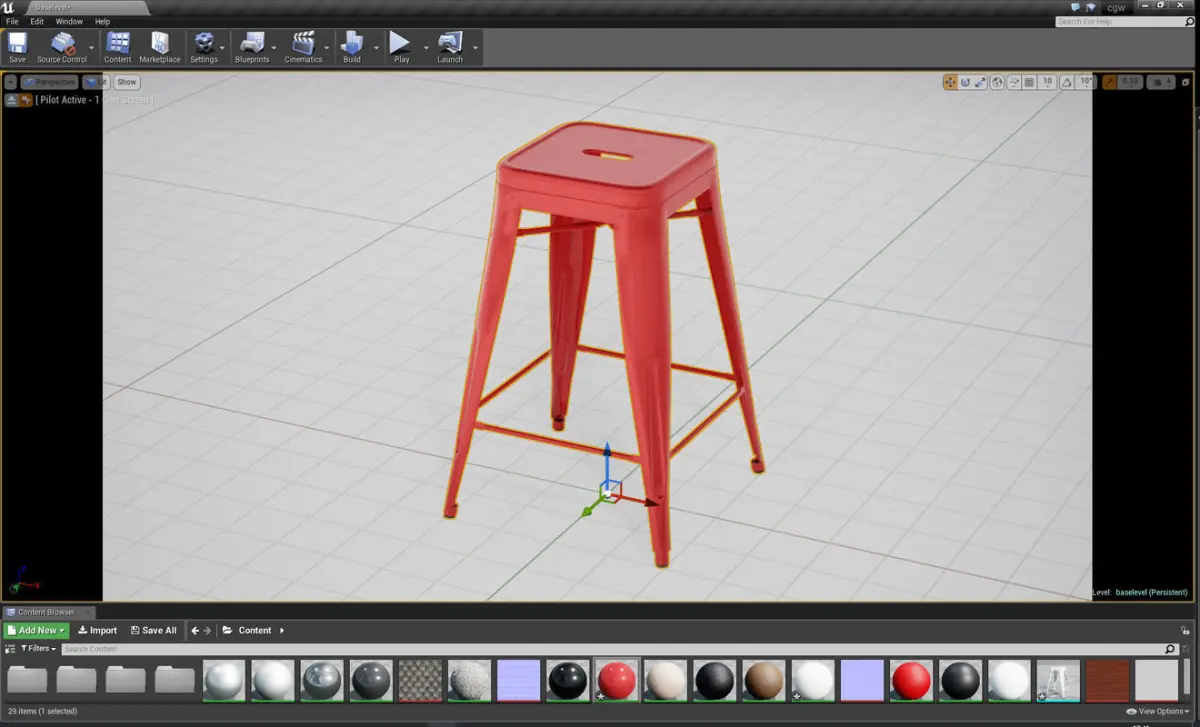Open the Content toolbar button
The height and width of the screenshot is (727, 1200).
118,47
